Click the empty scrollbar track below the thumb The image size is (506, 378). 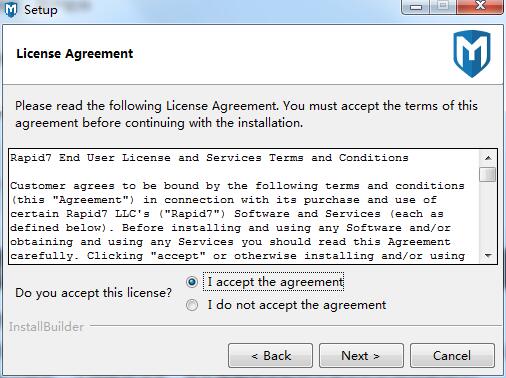click(488, 215)
